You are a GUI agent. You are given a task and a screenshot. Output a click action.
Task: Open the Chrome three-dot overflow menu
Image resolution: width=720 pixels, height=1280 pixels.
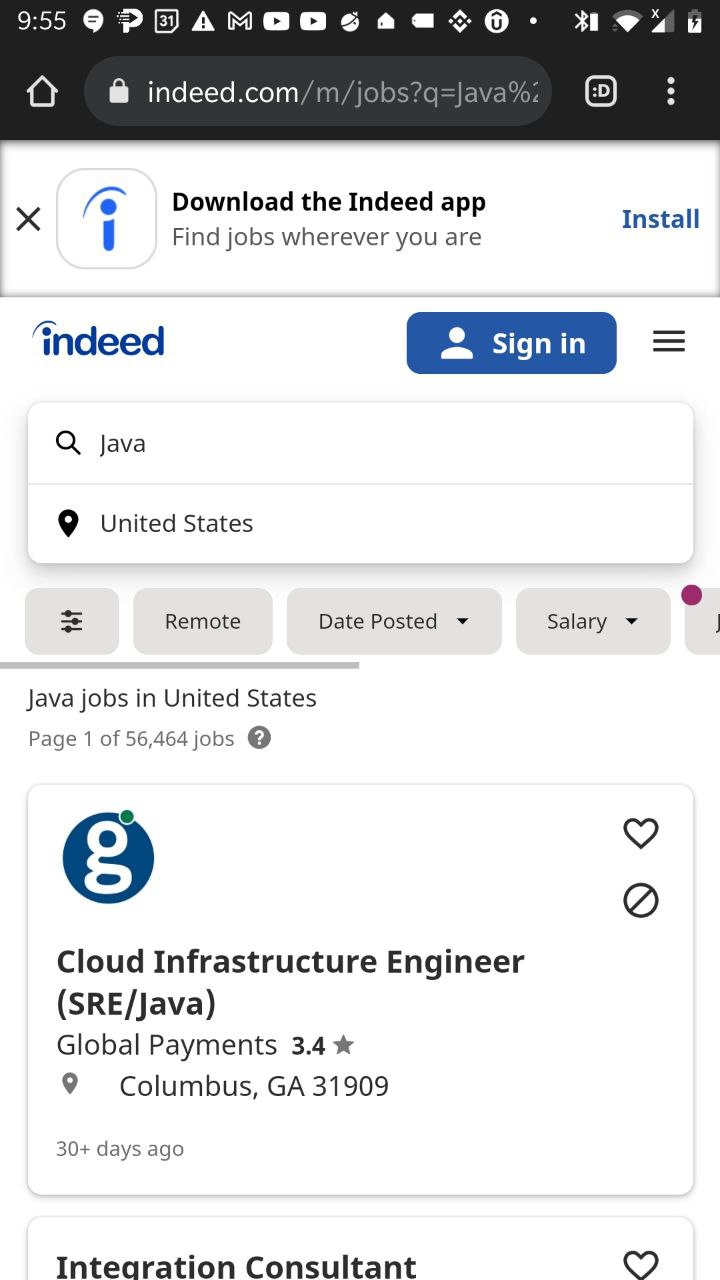(670, 92)
